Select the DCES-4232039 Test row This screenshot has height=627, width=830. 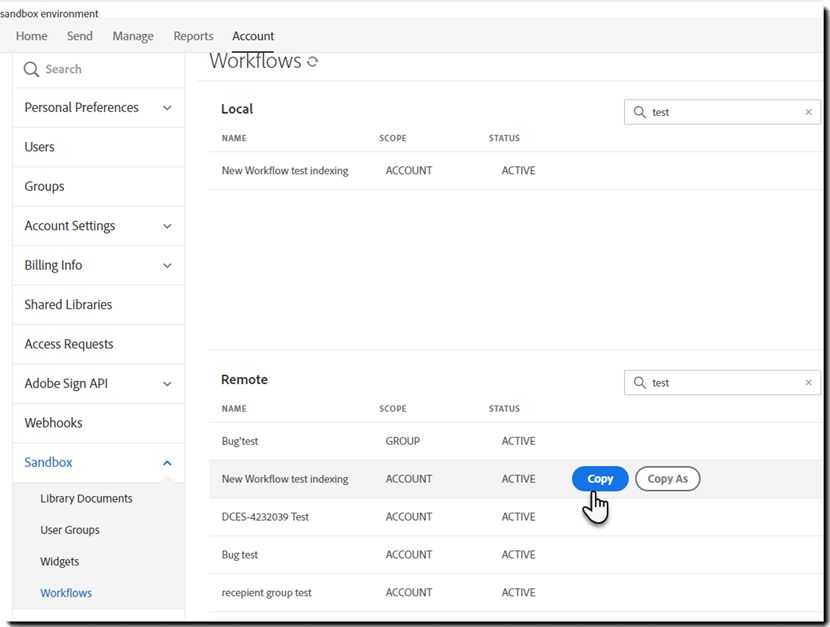(x=516, y=517)
